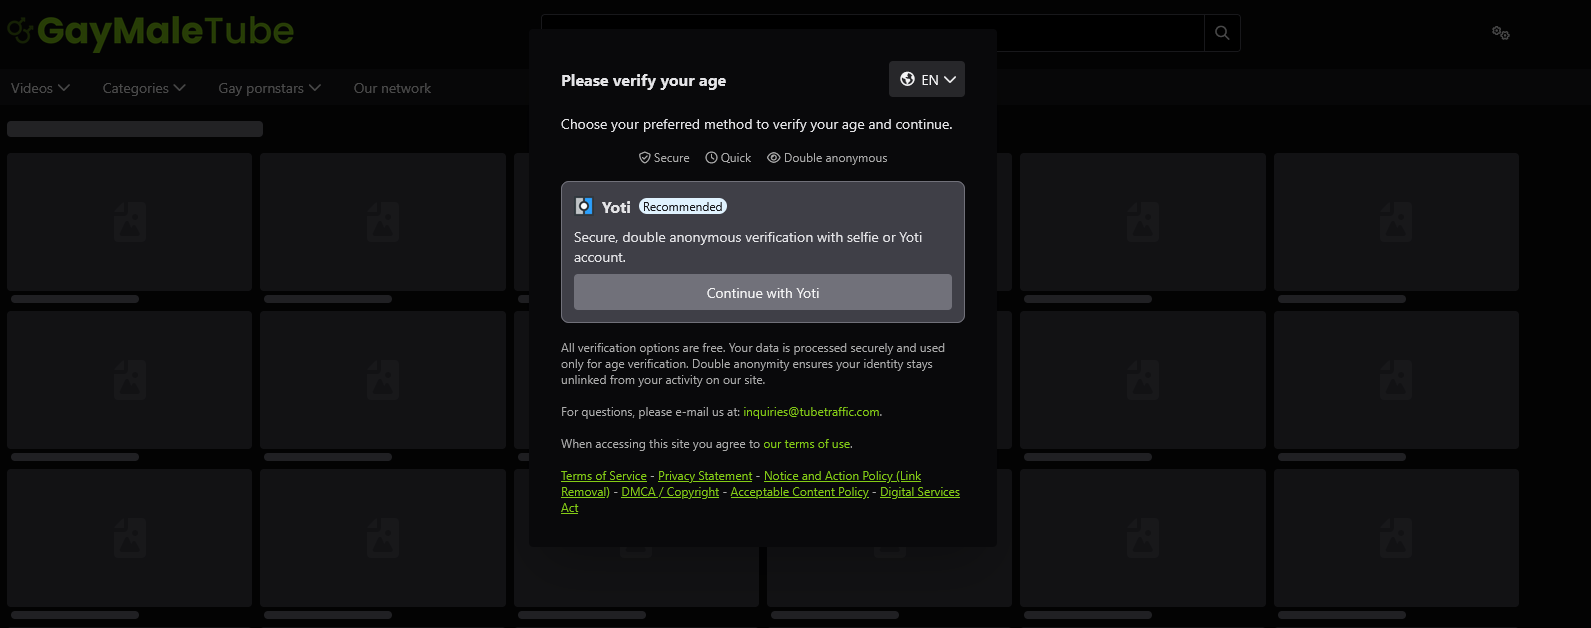1591x628 pixels.
Task: Expand the Categories menu
Action: pos(144,88)
